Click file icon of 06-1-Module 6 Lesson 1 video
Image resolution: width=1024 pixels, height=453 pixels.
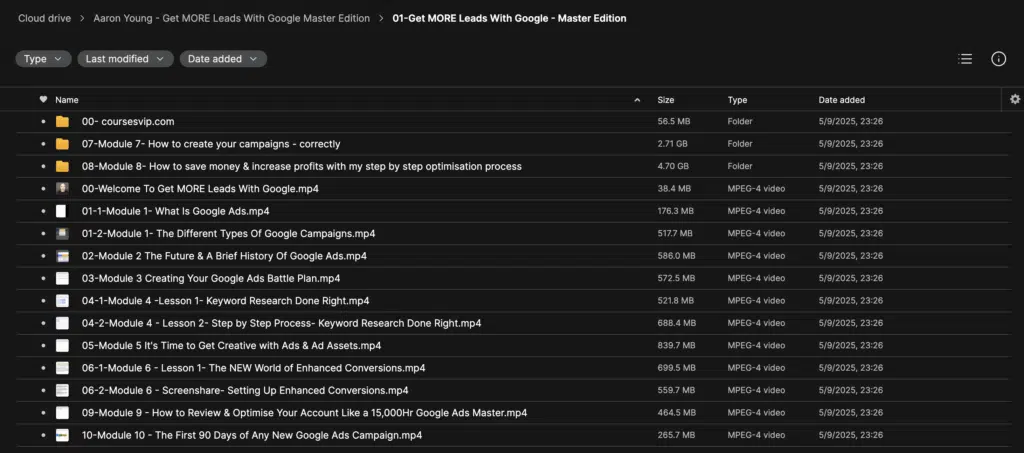click(62, 368)
